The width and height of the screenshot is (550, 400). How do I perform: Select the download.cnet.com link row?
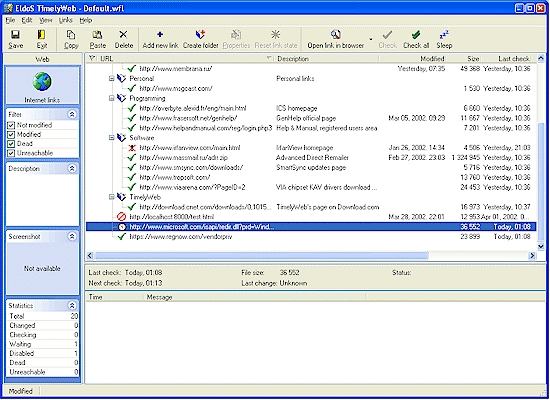click(x=311, y=207)
